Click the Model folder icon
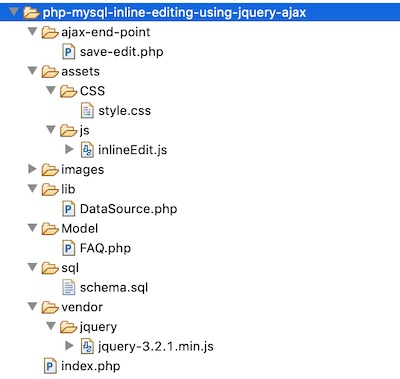 coord(50,229)
